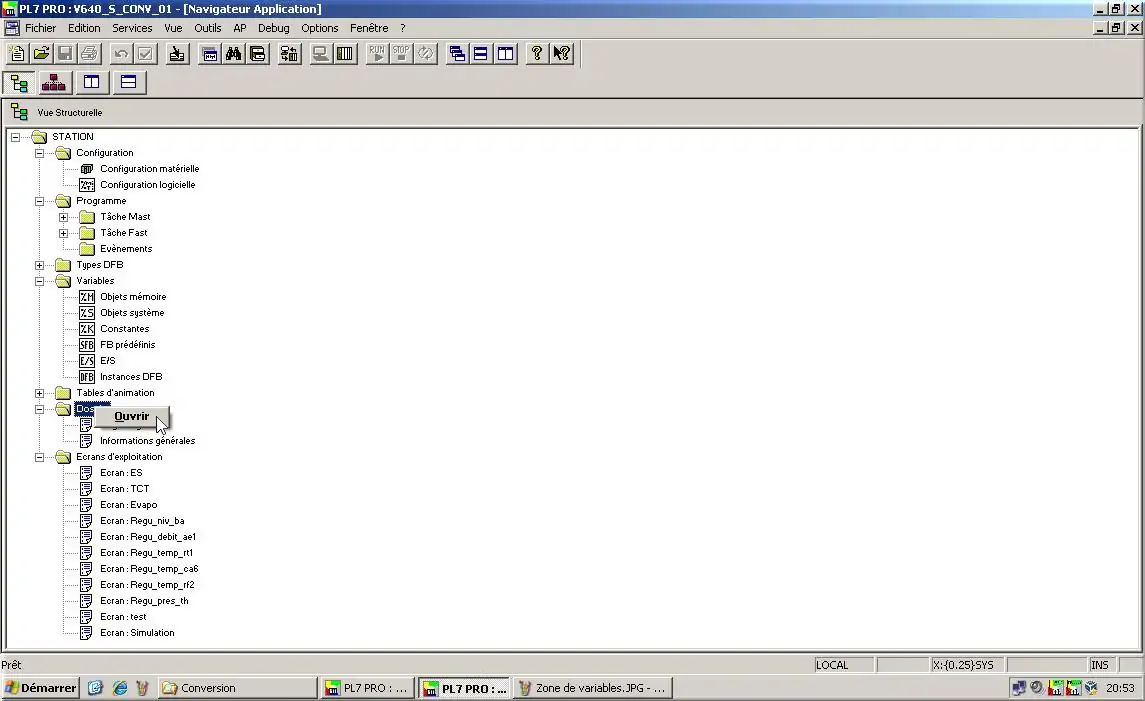
Task: Collapse the STATION root node
Action: point(15,137)
